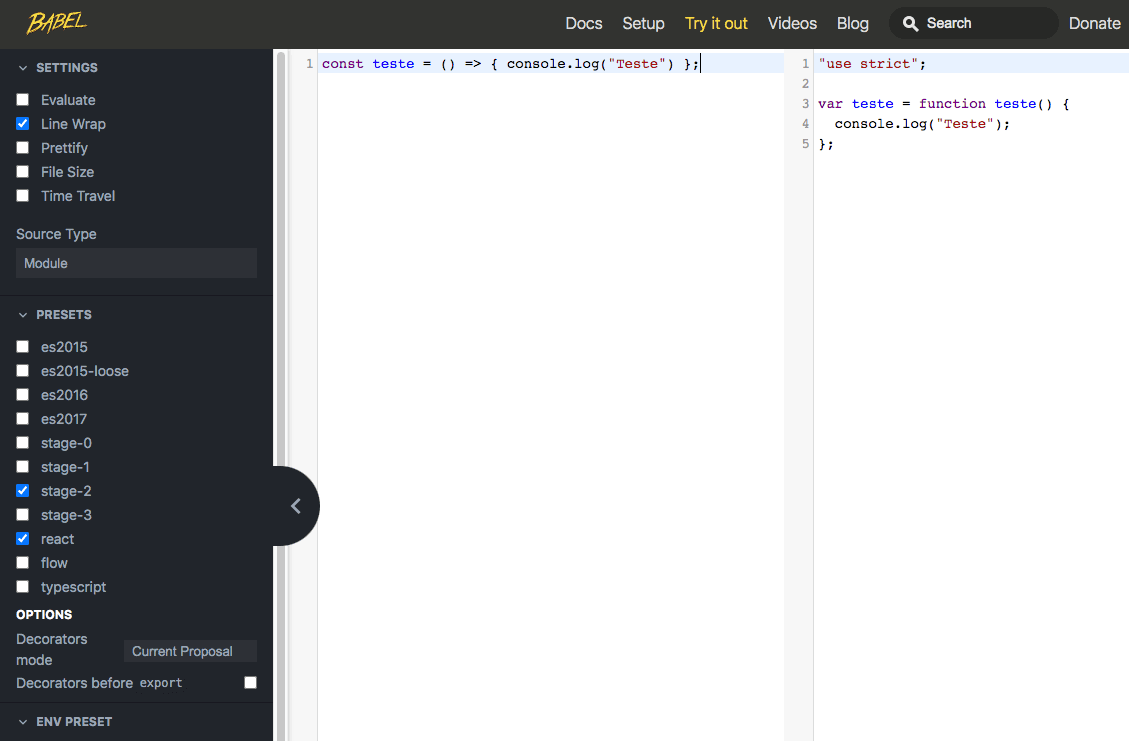Enable the Evaluate option

coord(22,99)
